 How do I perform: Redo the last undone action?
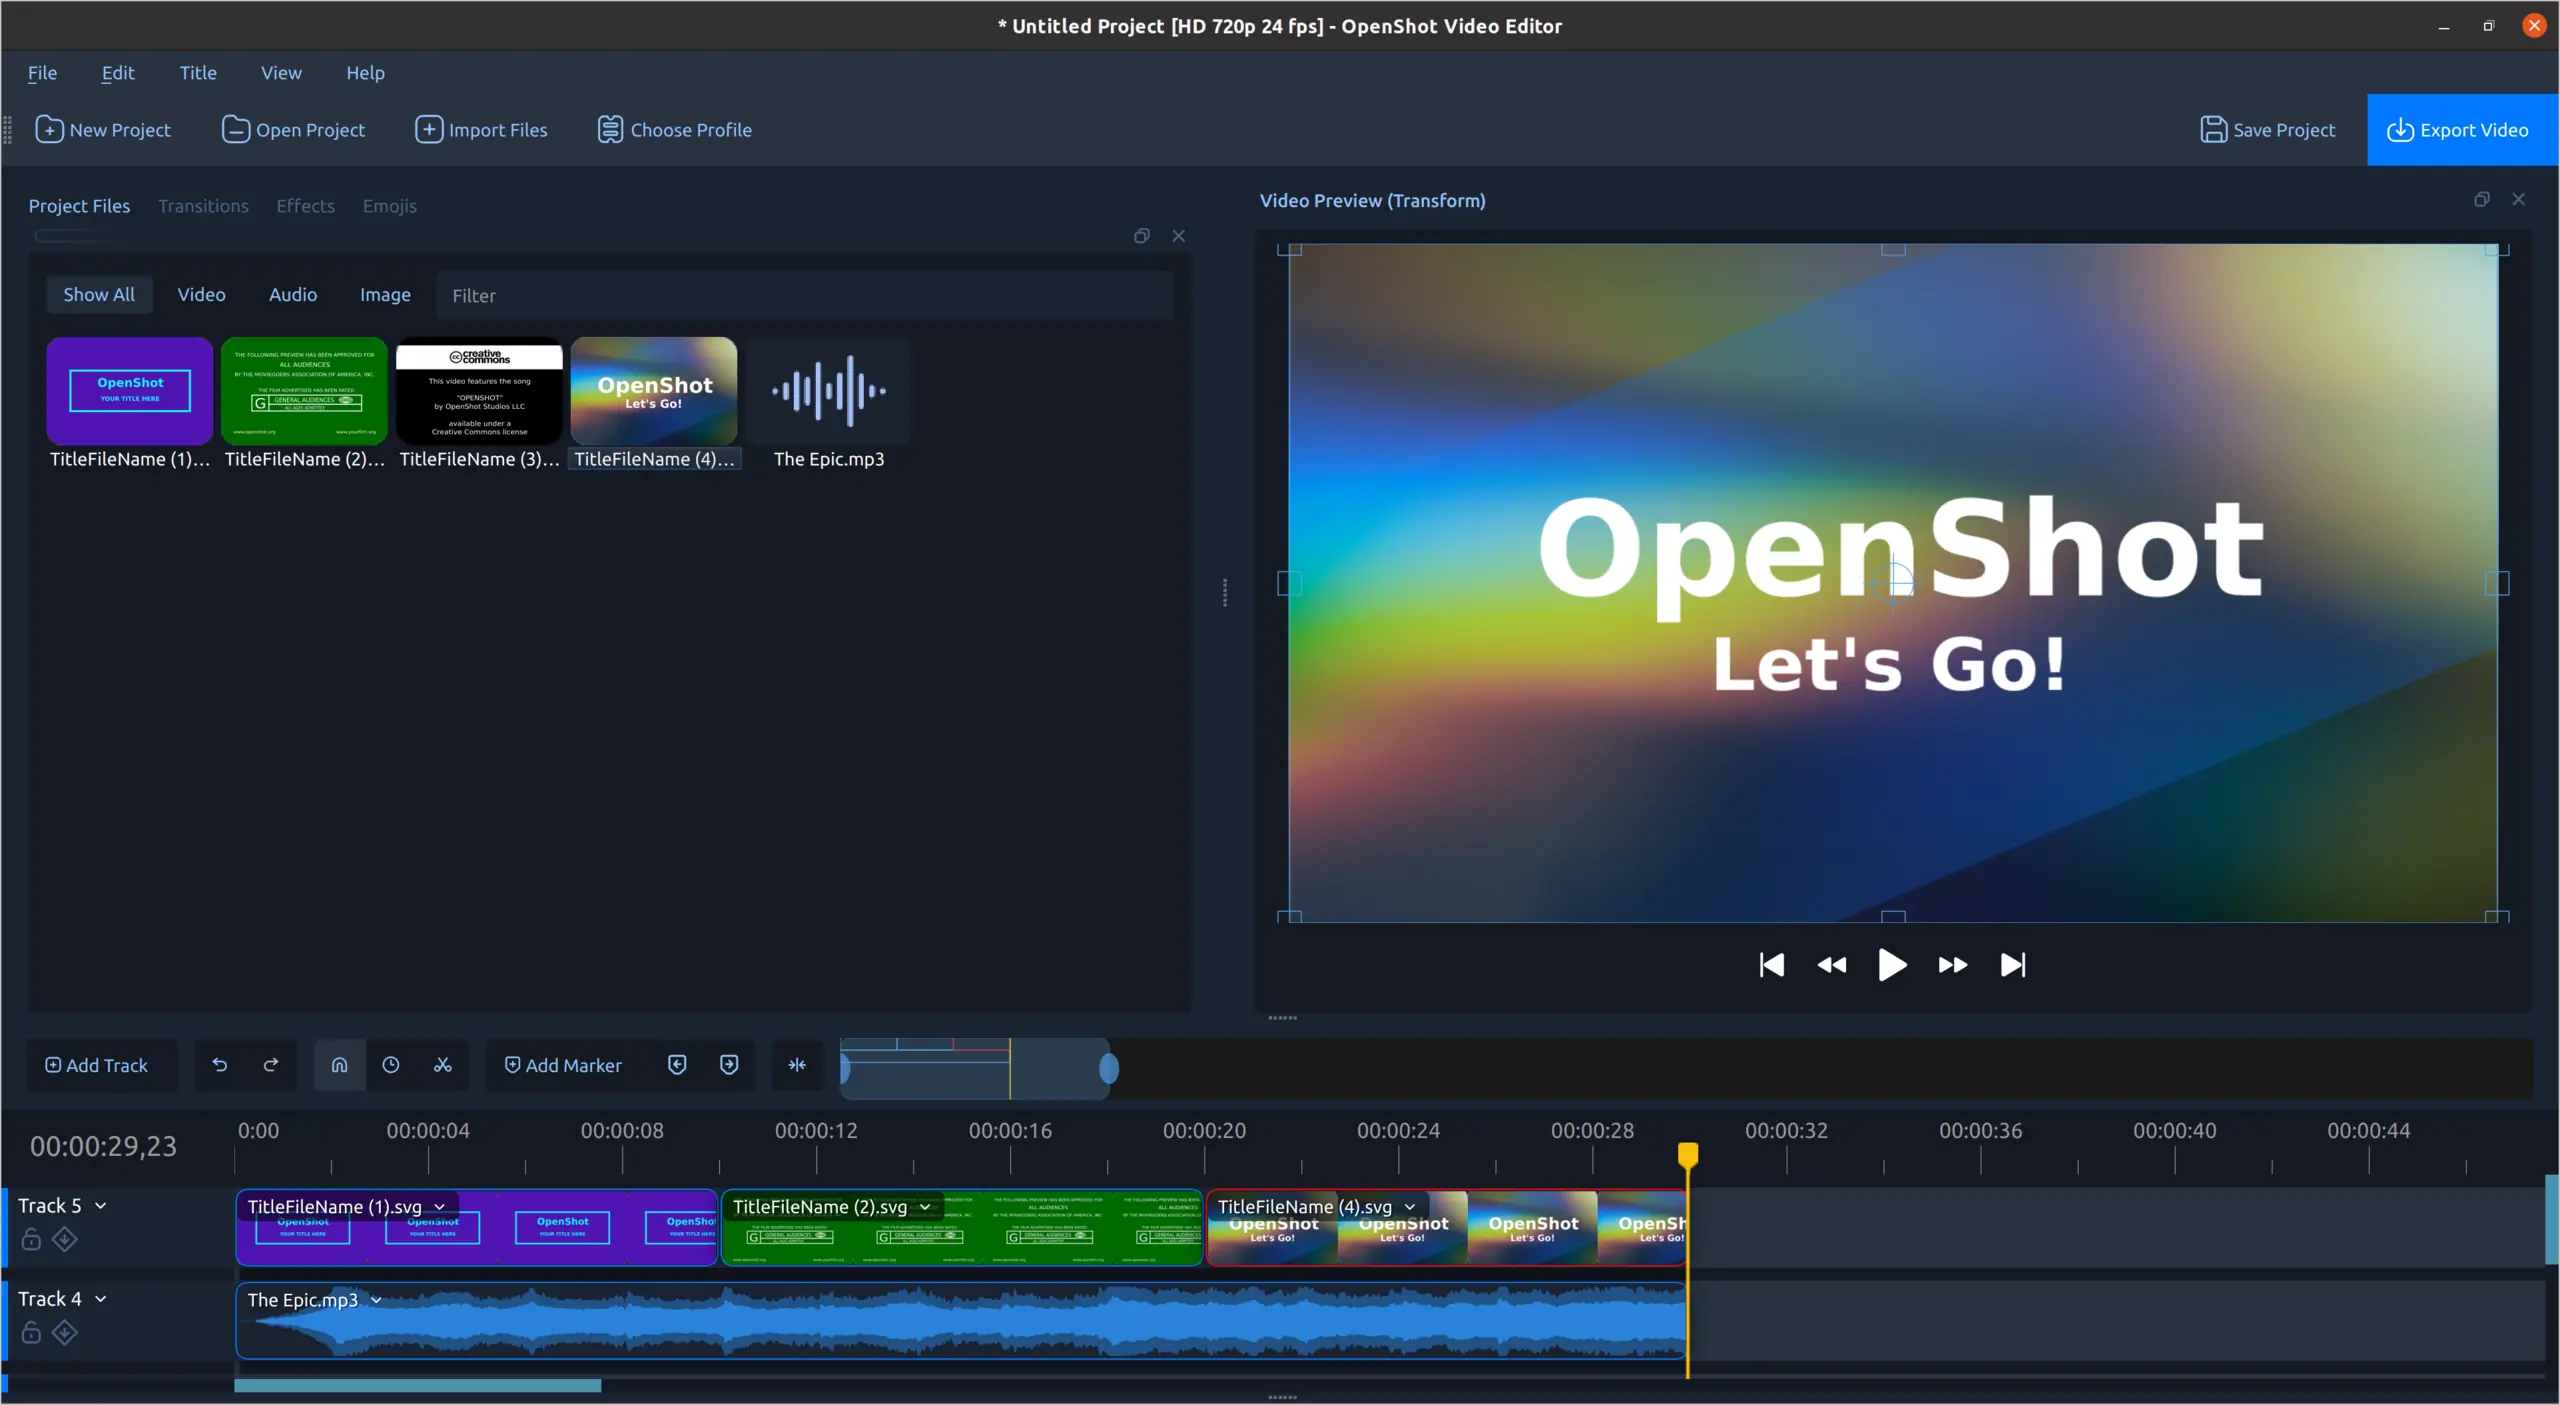[271, 1066]
